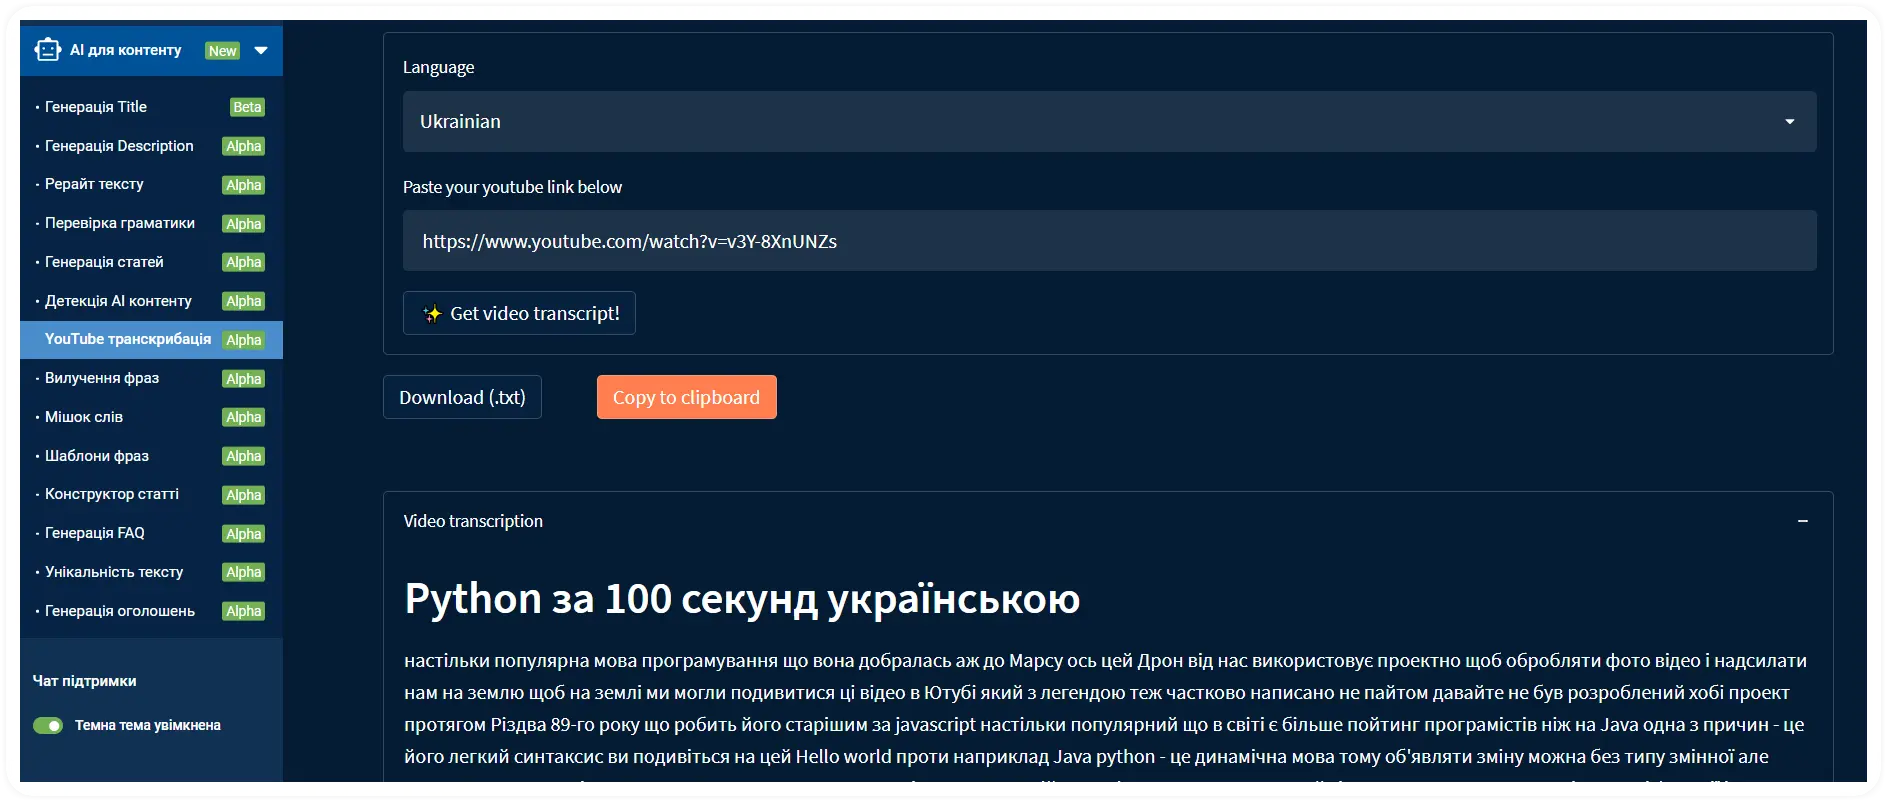1887x802 pixels.
Task: Click the Video transcription header text
Action: point(473,521)
